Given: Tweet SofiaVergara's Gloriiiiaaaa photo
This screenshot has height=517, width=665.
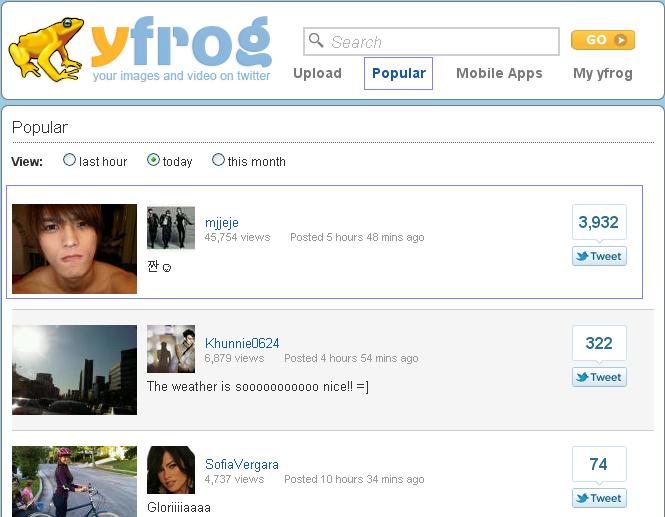Looking at the screenshot, I should 599,498.
